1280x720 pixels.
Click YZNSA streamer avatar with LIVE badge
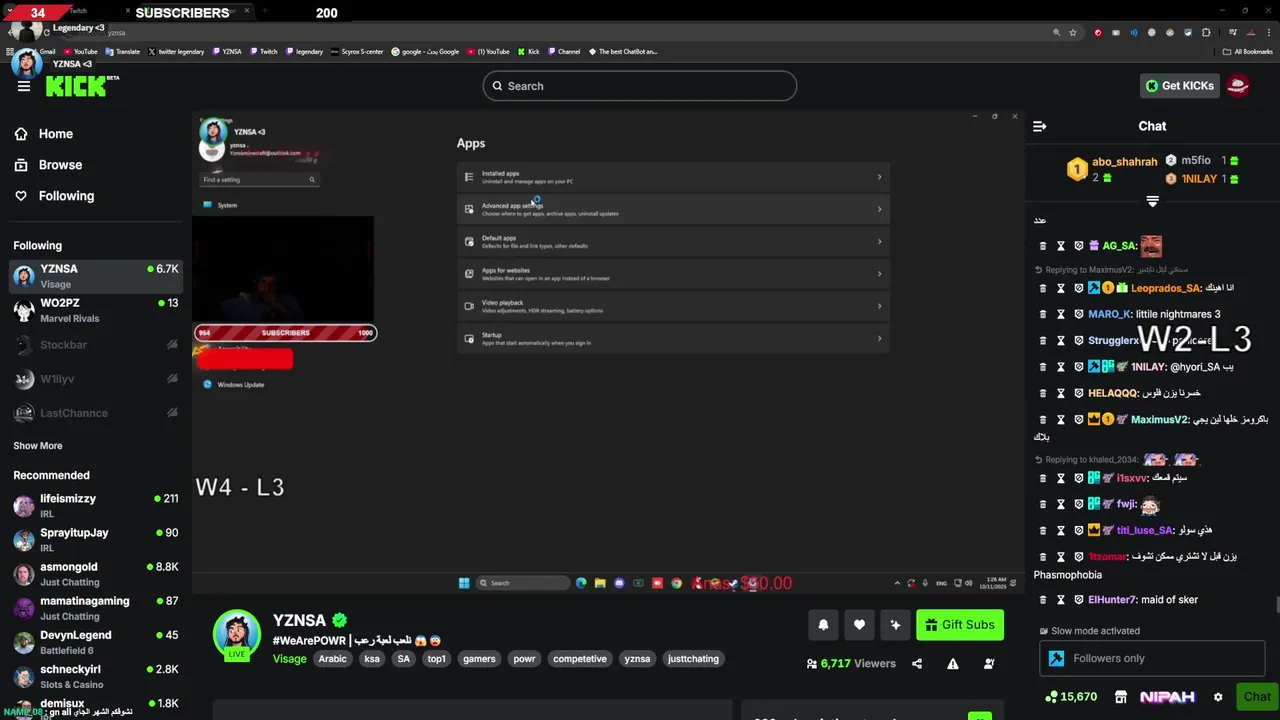click(237, 634)
